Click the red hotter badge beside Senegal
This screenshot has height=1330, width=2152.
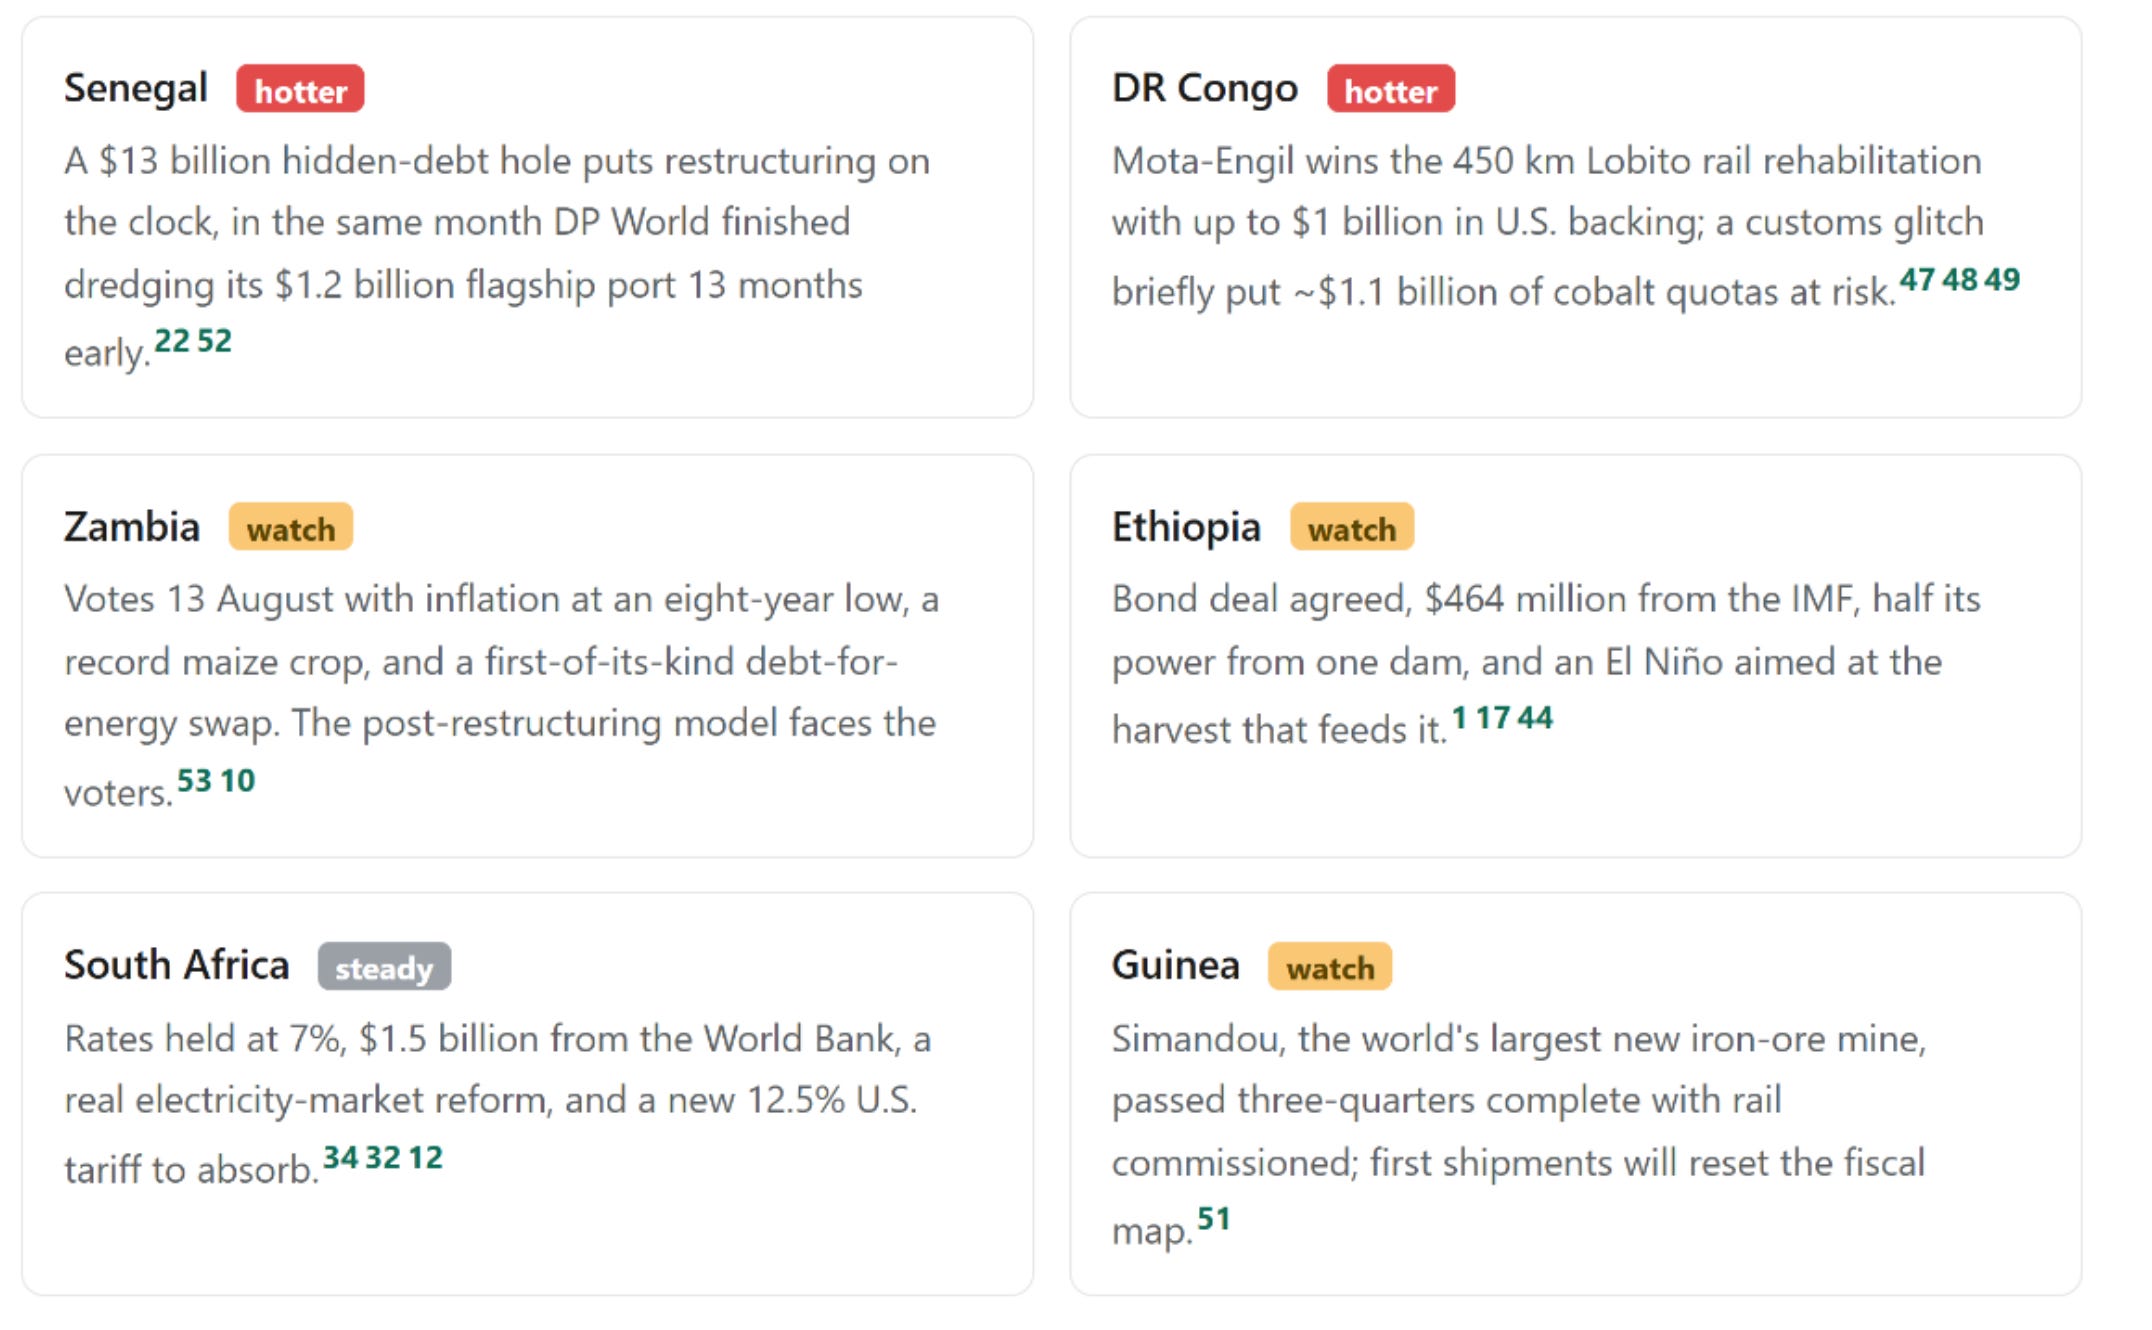[x=300, y=90]
